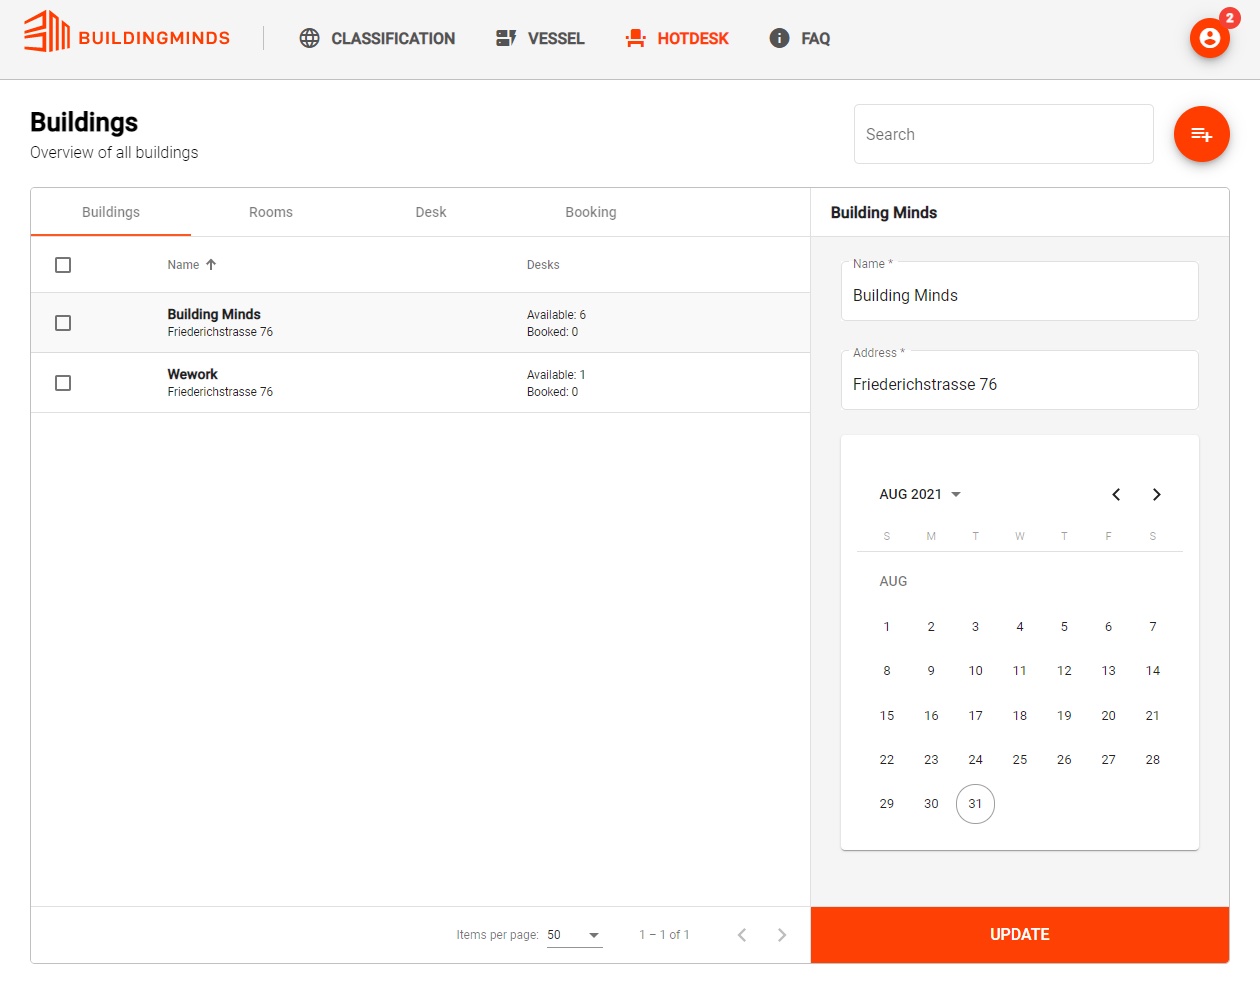The height and width of the screenshot is (1001, 1260).
Task: Open the Classification menu
Action: [377, 38]
